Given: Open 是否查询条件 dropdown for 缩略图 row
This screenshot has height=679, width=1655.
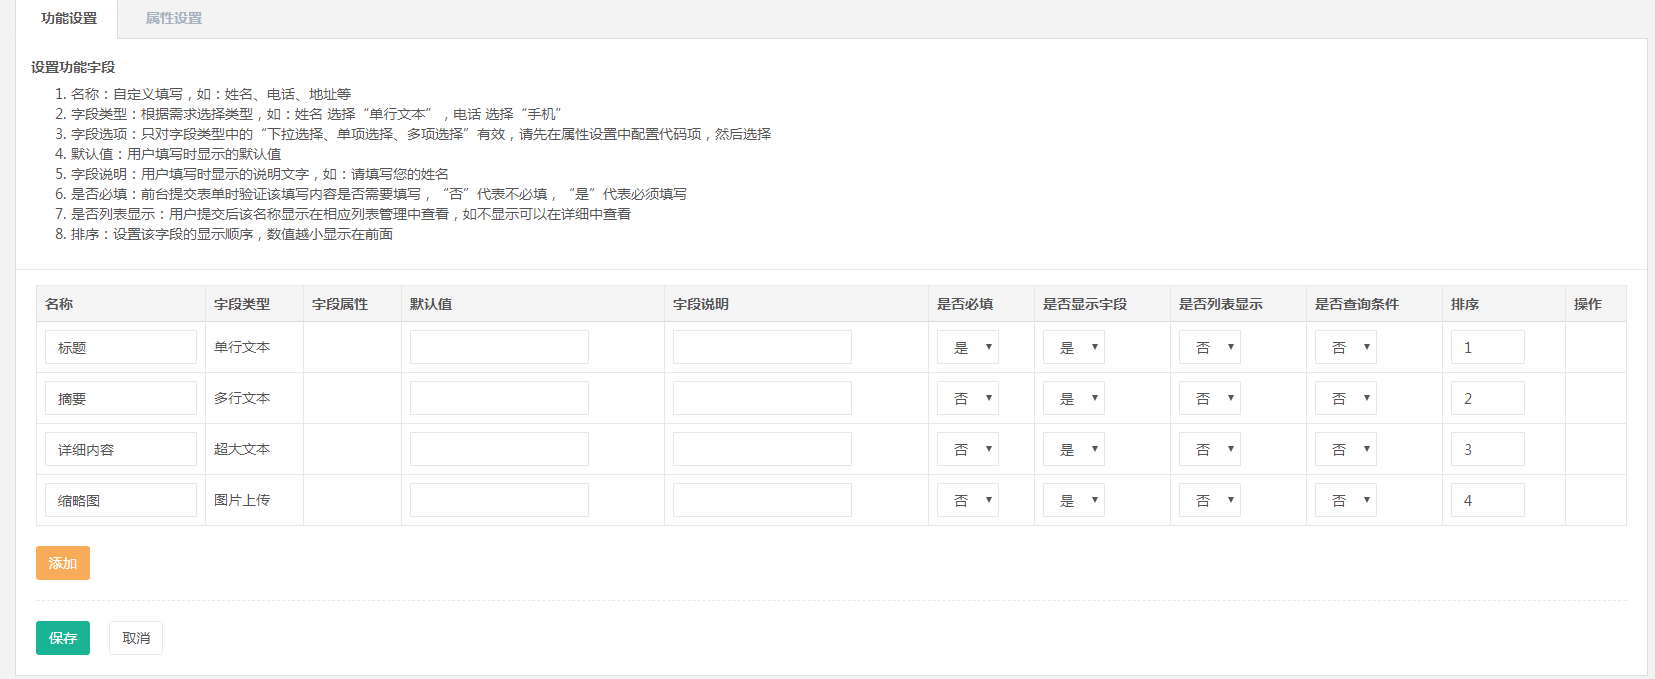Looking at the screenshot, I should tap(1346, 500).
